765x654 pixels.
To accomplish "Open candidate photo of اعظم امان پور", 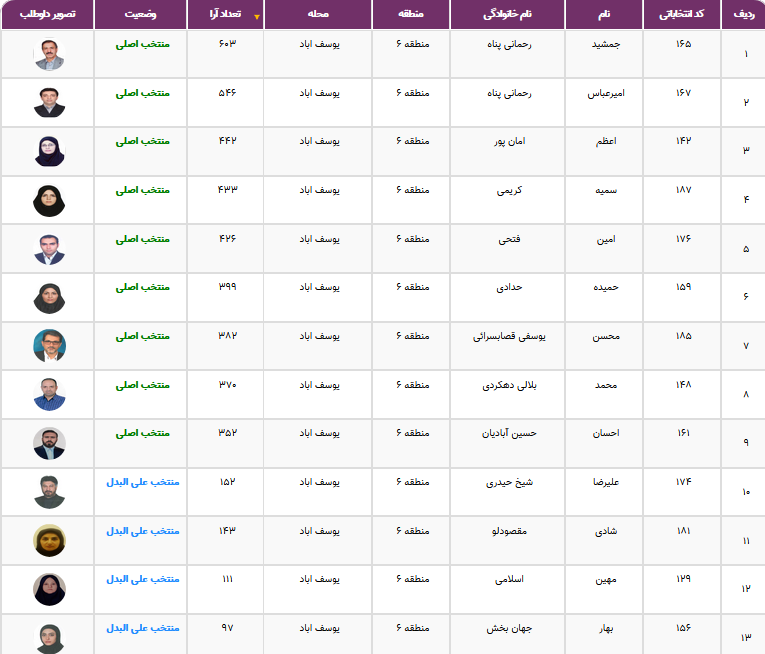I will [49, 151].
